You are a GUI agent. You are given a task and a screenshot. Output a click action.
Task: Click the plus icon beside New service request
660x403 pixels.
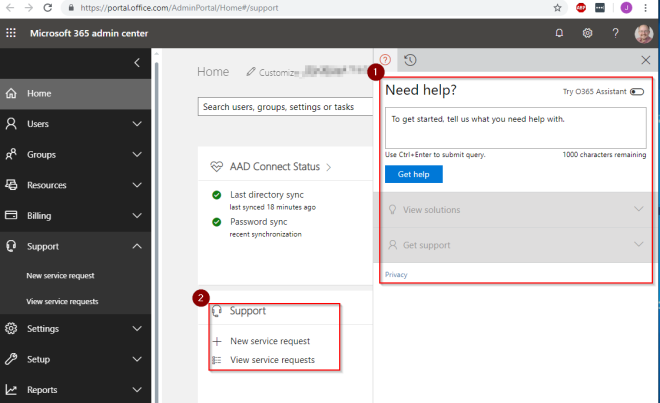click(217, 341)
